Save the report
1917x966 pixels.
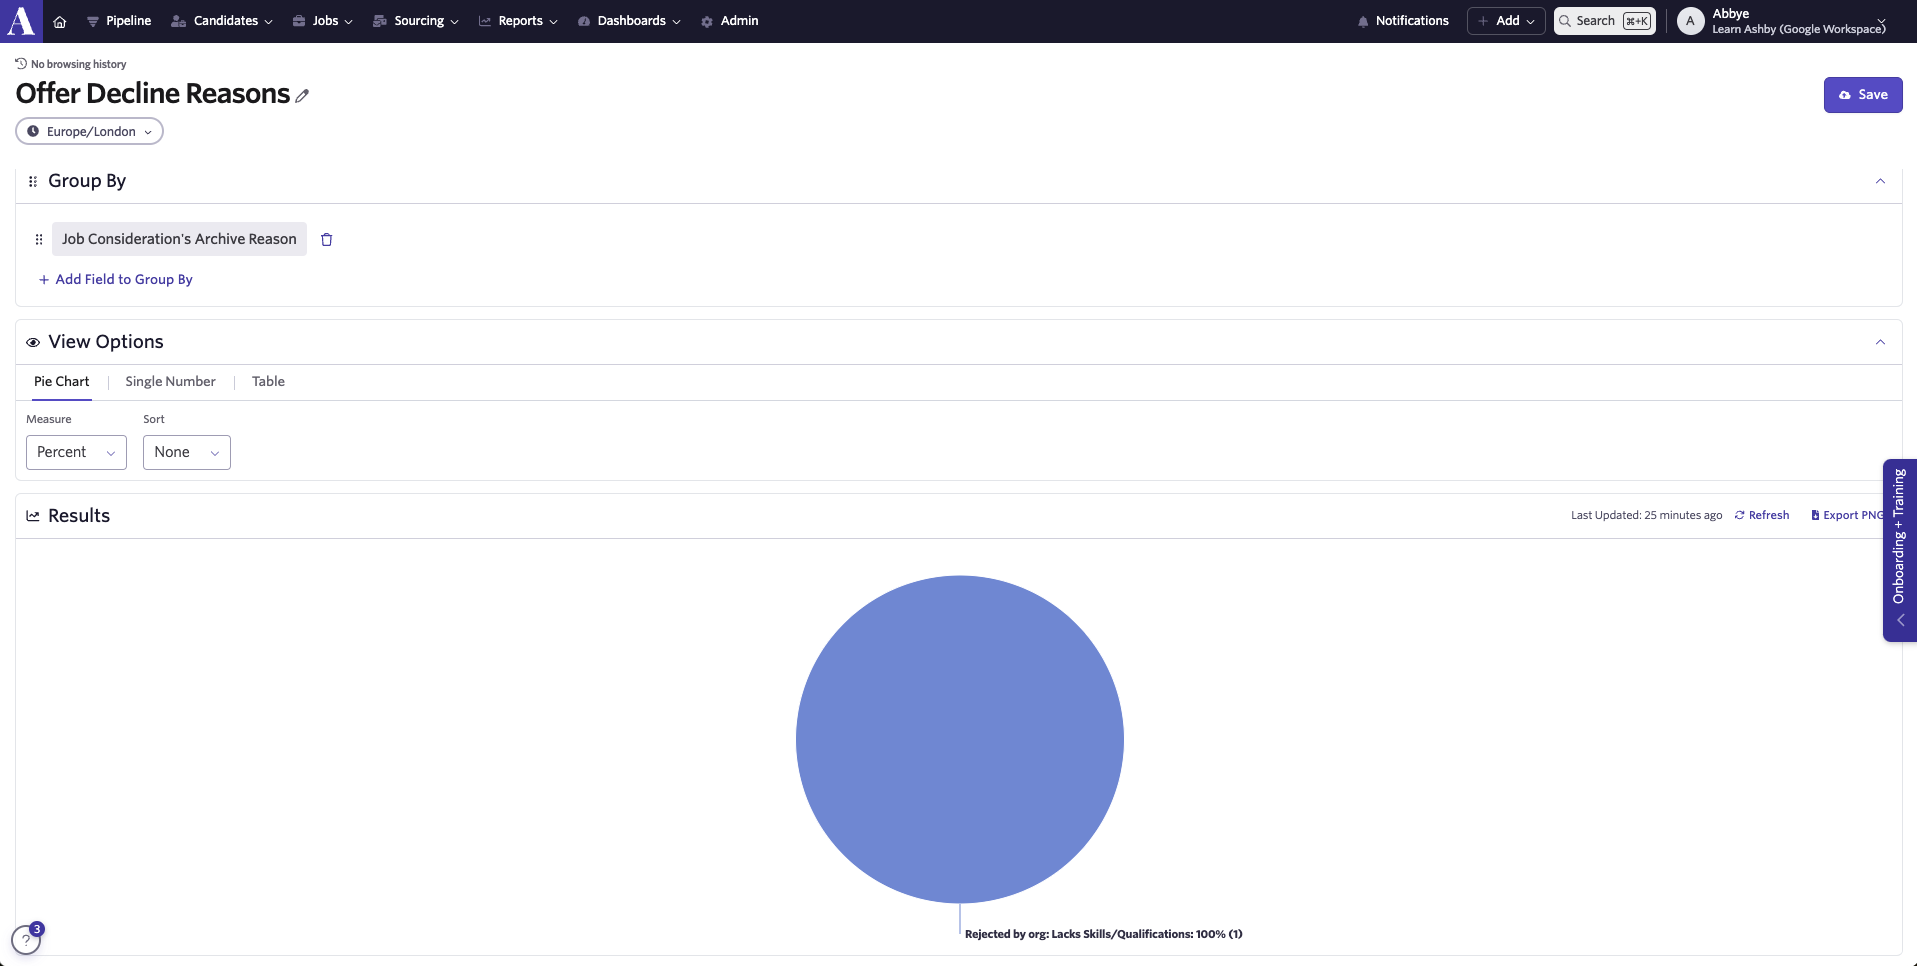(1863, 95)
